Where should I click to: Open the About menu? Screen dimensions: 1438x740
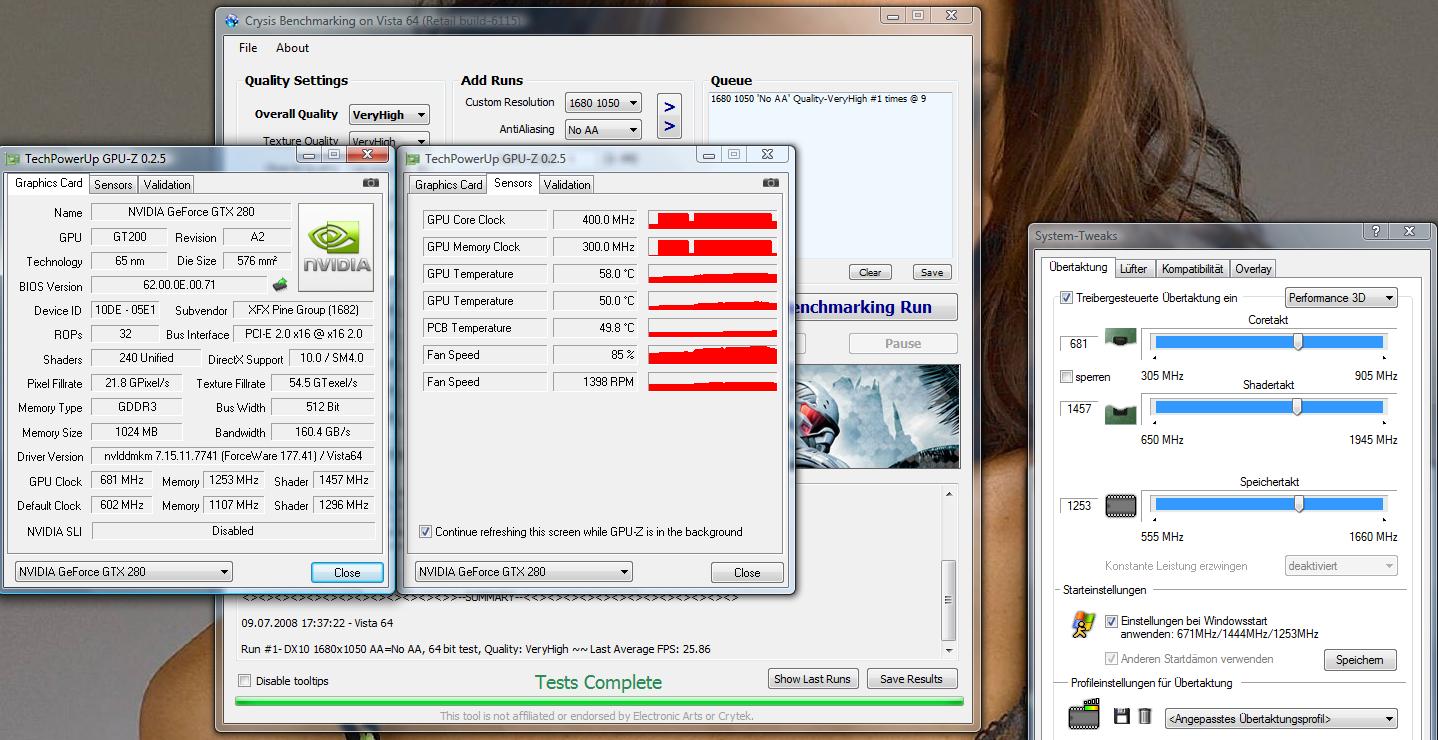[292, 48]
